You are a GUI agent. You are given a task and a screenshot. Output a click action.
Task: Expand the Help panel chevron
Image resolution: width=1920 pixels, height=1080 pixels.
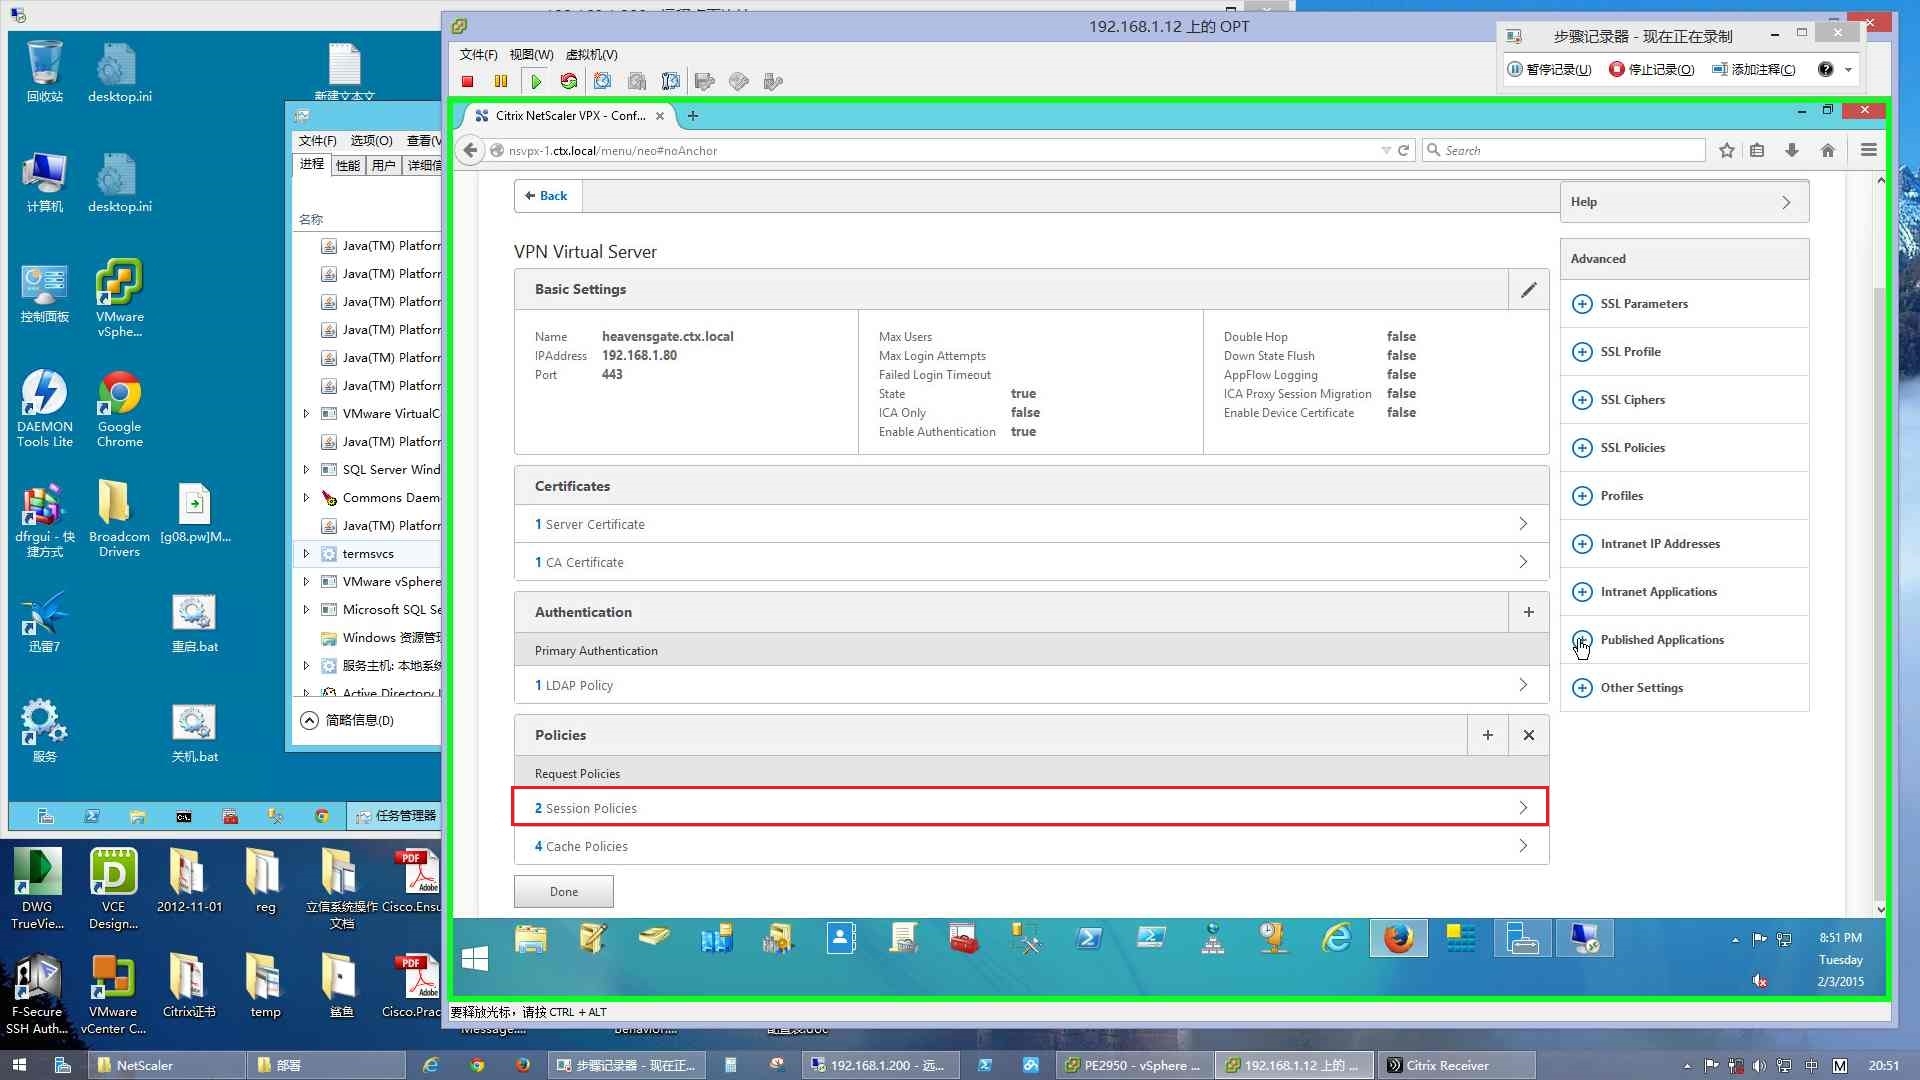pos(1786,202)
